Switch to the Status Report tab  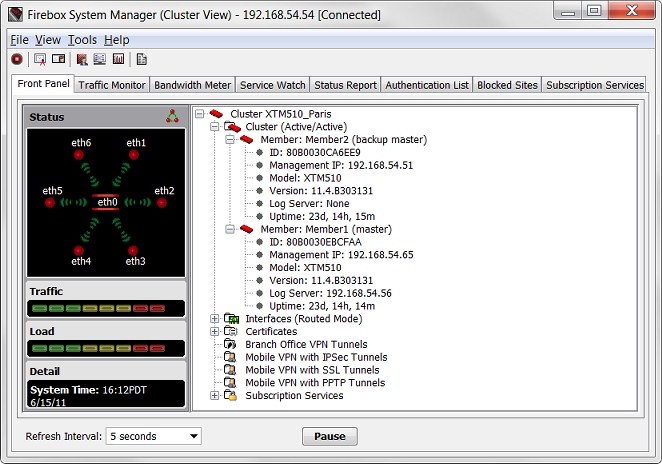point(345,85)
